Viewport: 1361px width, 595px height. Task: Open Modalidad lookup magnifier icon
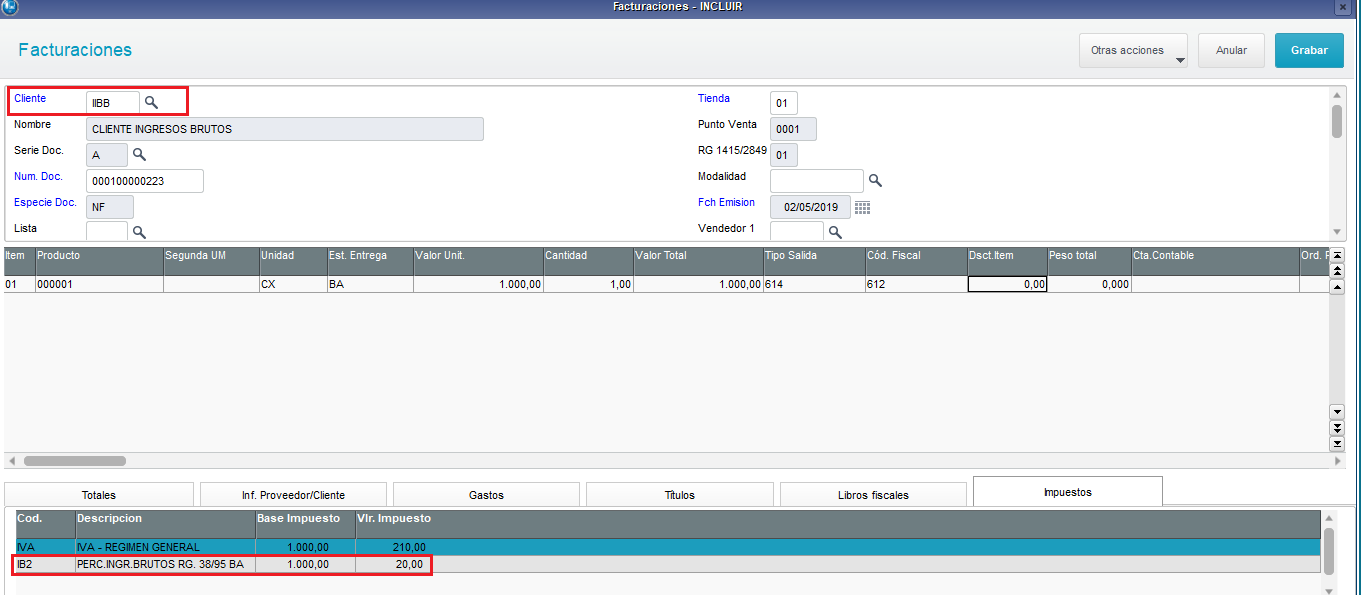point(875,180)
